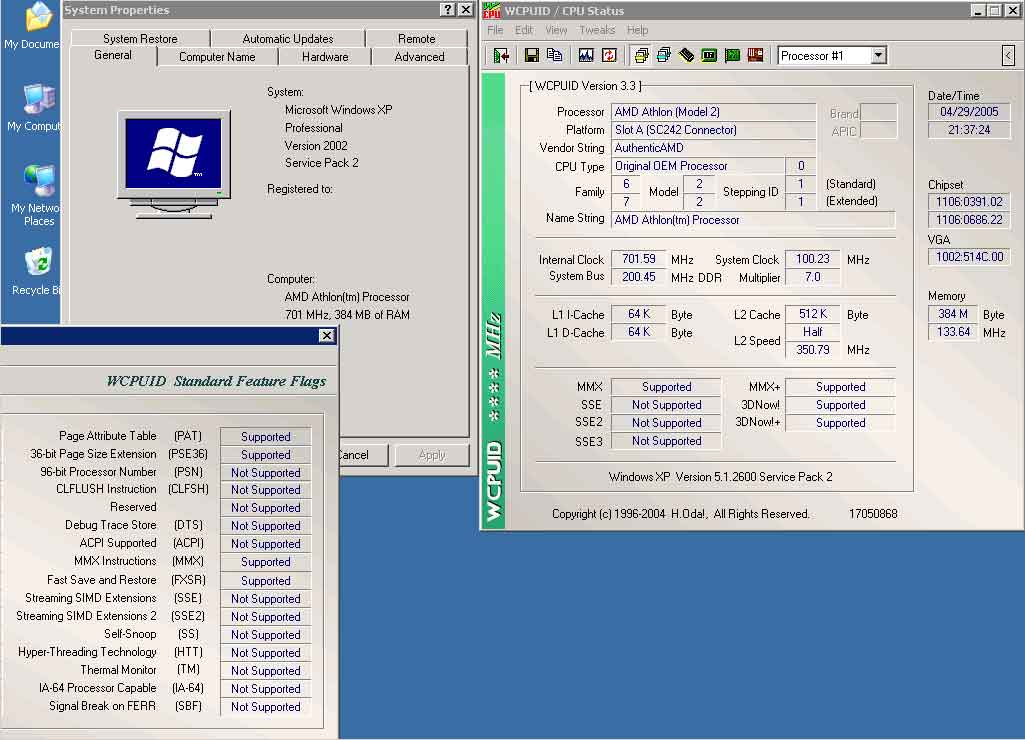
Task: Click the green expansion card toolbar icon
Action: coord(732,56)
